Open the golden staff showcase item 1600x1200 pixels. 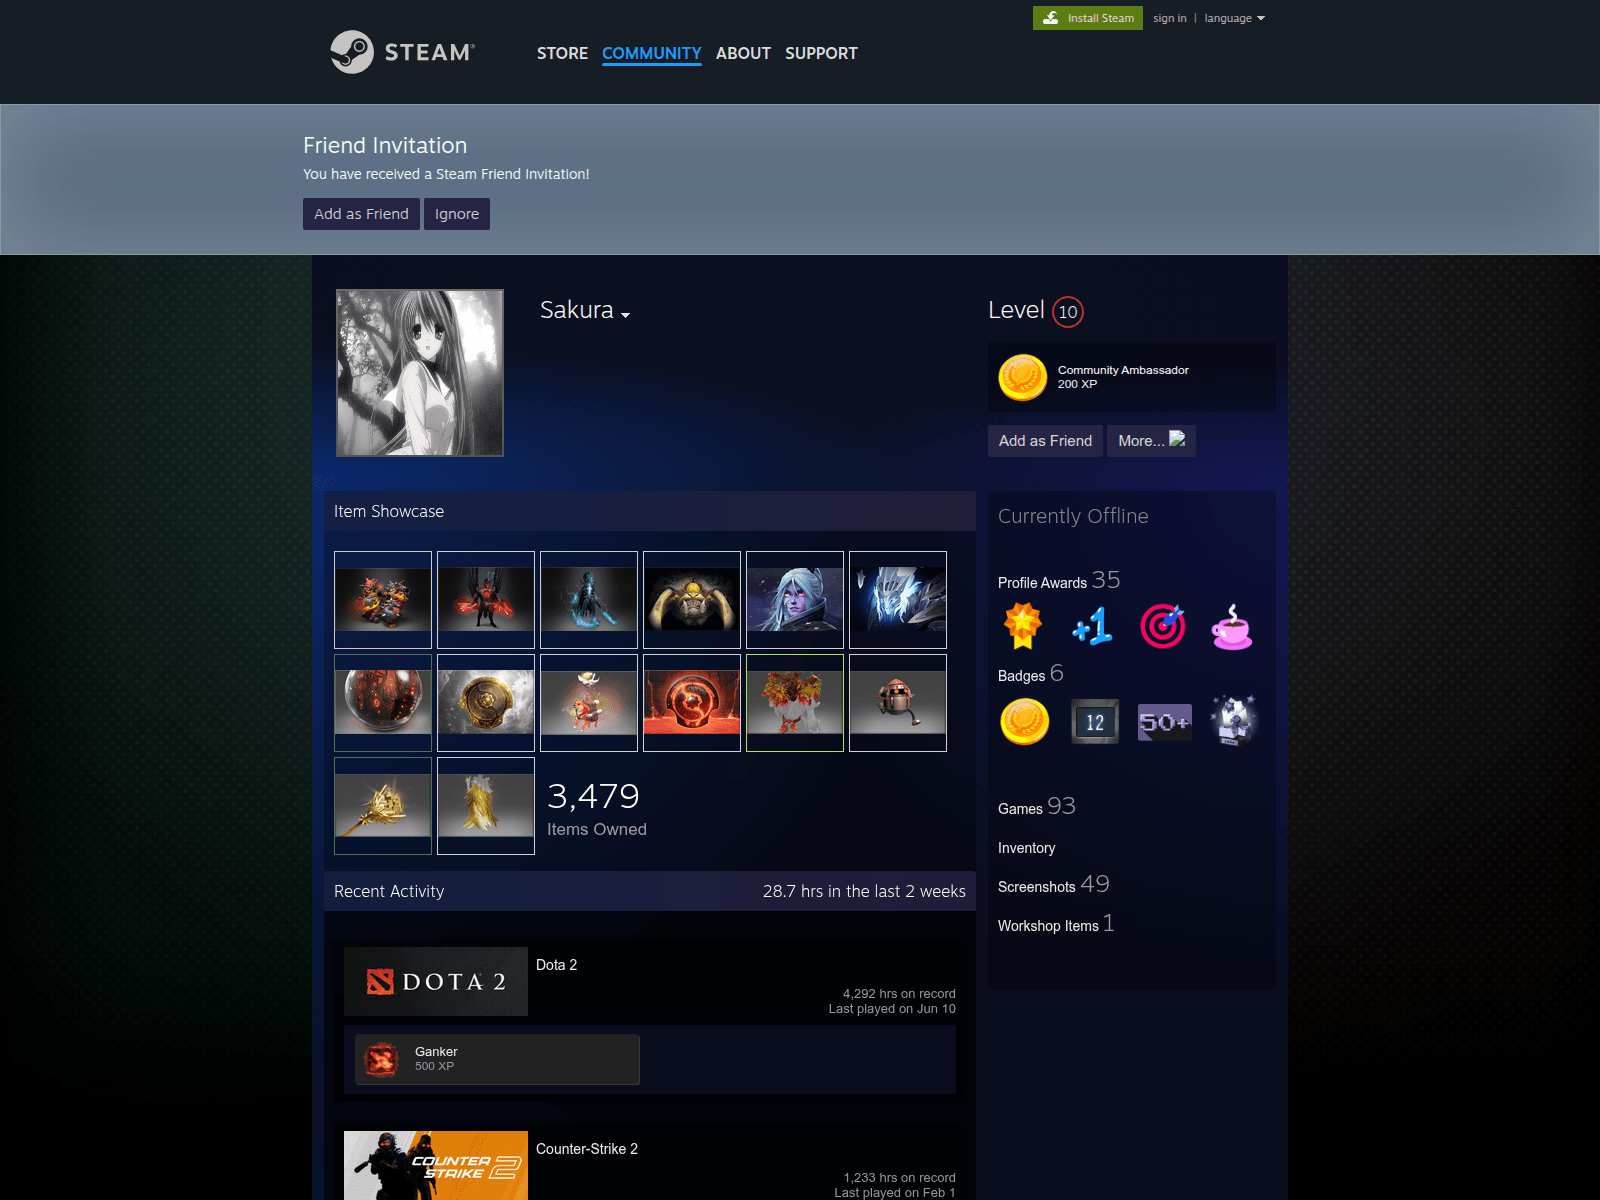[383, 806]
